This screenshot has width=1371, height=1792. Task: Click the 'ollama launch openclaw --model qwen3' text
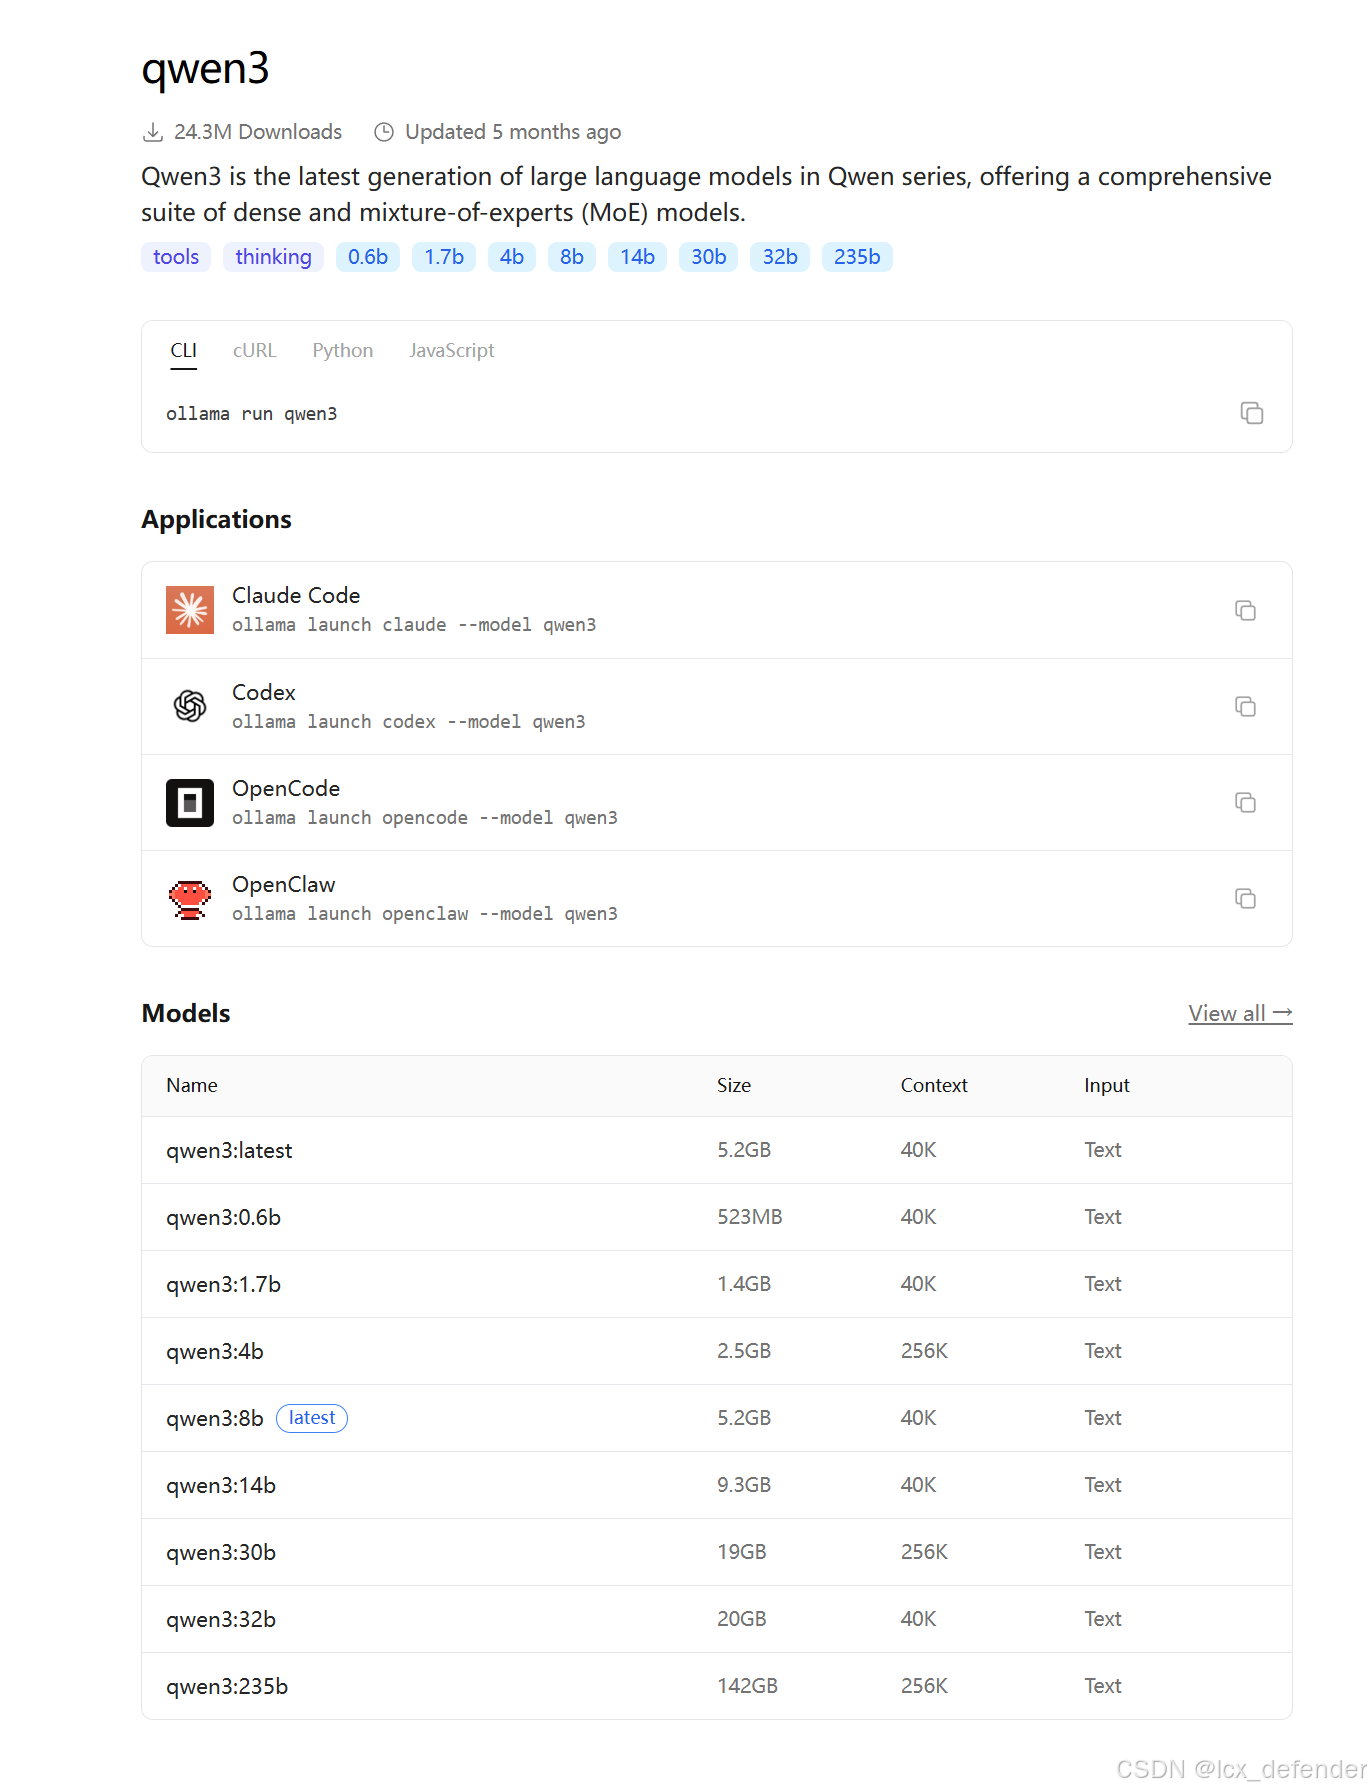click(425, 914)
